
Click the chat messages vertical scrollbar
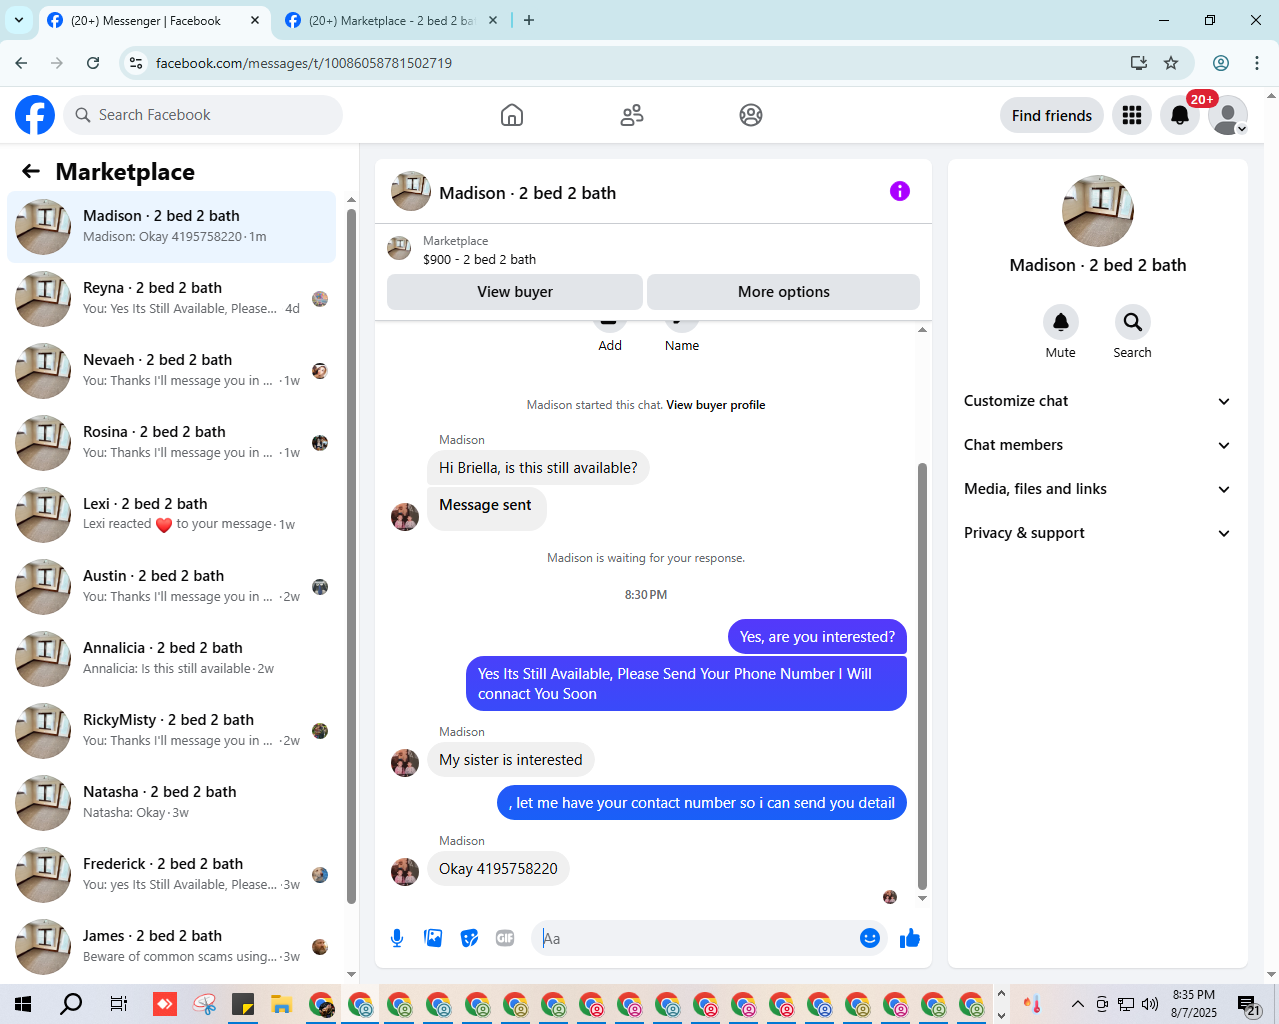(922, 676)
